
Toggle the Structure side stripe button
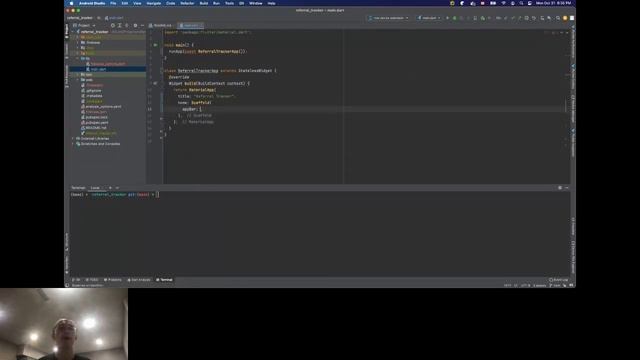pyautogui.click(x=67, y=241)
